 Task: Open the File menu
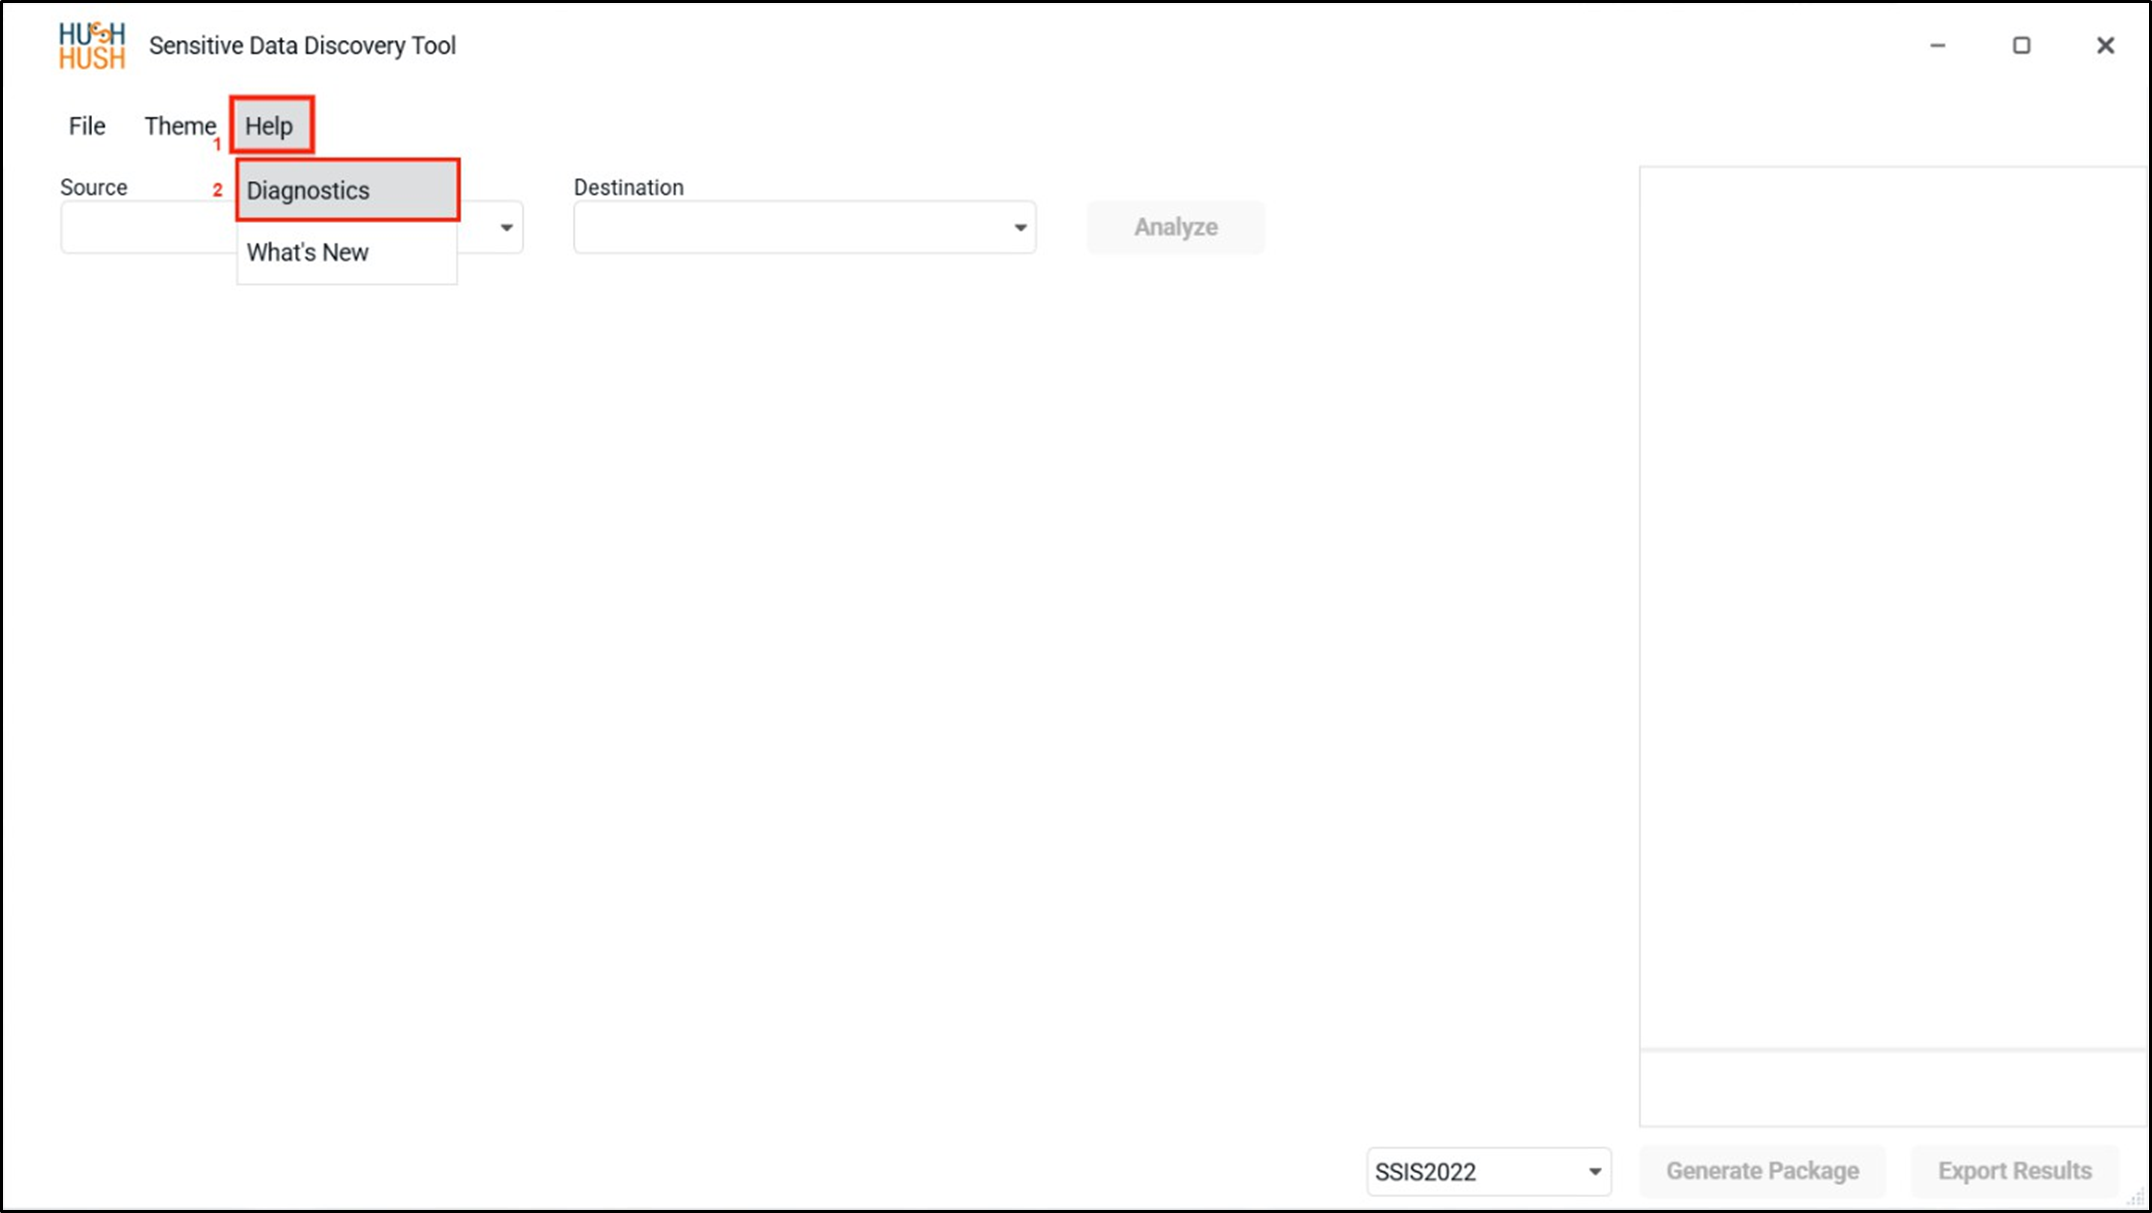point(87,126)
